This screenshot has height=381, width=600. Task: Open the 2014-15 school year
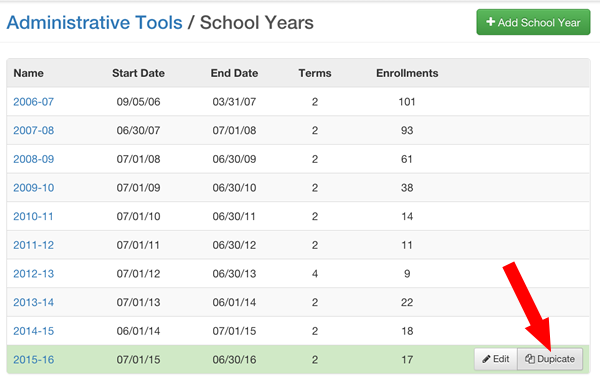34,331
